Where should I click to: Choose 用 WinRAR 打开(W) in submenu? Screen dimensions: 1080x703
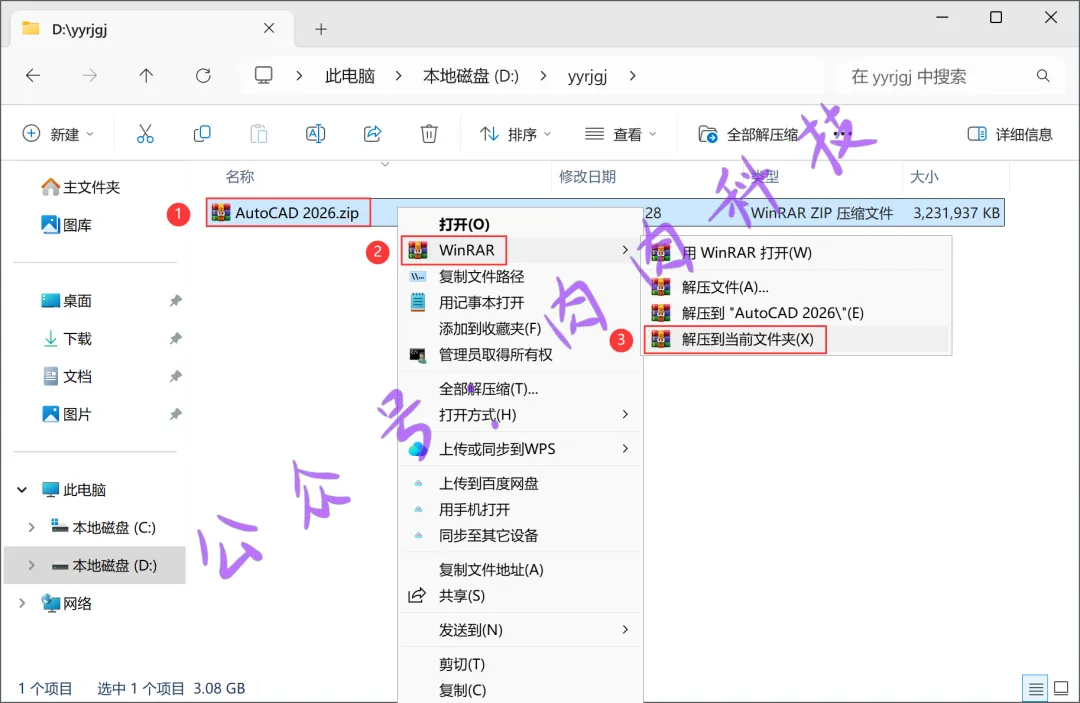tap(796, 253)
